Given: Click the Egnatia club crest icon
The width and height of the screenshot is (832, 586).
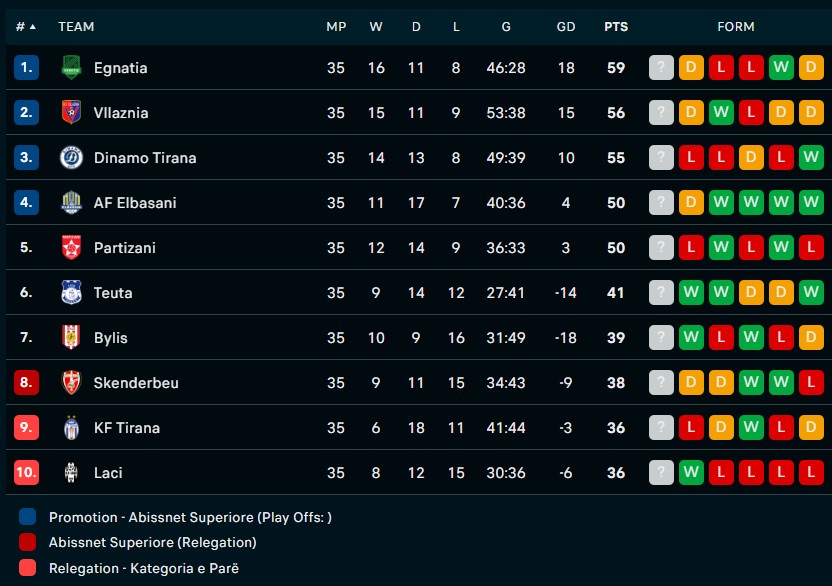Looking at the screenshot, I should point(70,68).
